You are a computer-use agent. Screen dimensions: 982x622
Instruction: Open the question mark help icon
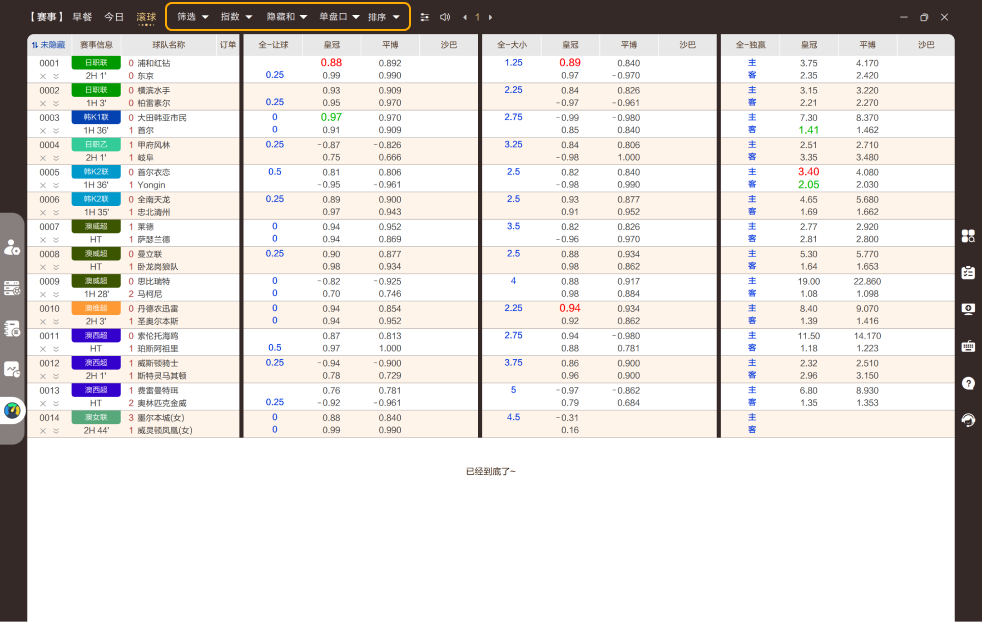968,383
